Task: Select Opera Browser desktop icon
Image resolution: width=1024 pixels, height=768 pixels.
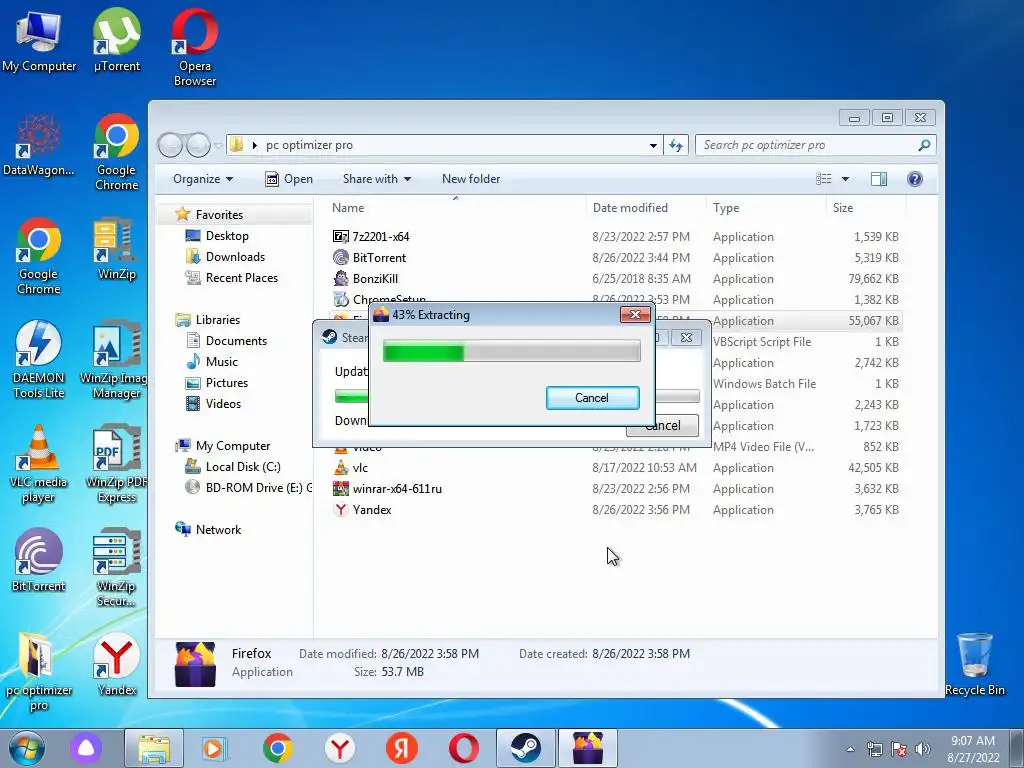Action: 195,47
